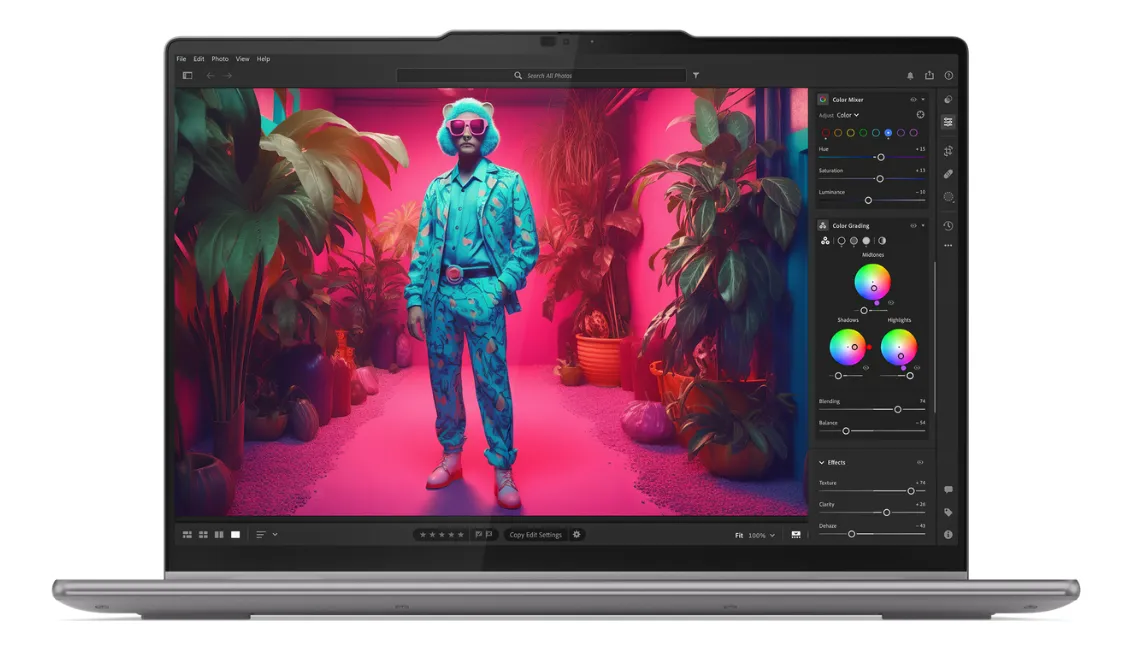
Task: Open the Adjust Color dropdown
Action: pos(848,115)
